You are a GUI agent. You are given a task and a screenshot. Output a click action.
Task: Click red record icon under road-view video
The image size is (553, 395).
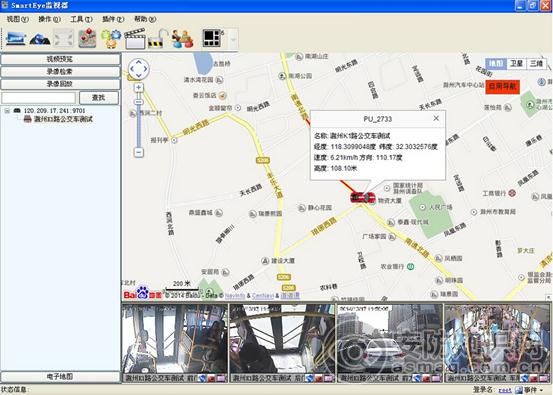[x=426, y=378]
